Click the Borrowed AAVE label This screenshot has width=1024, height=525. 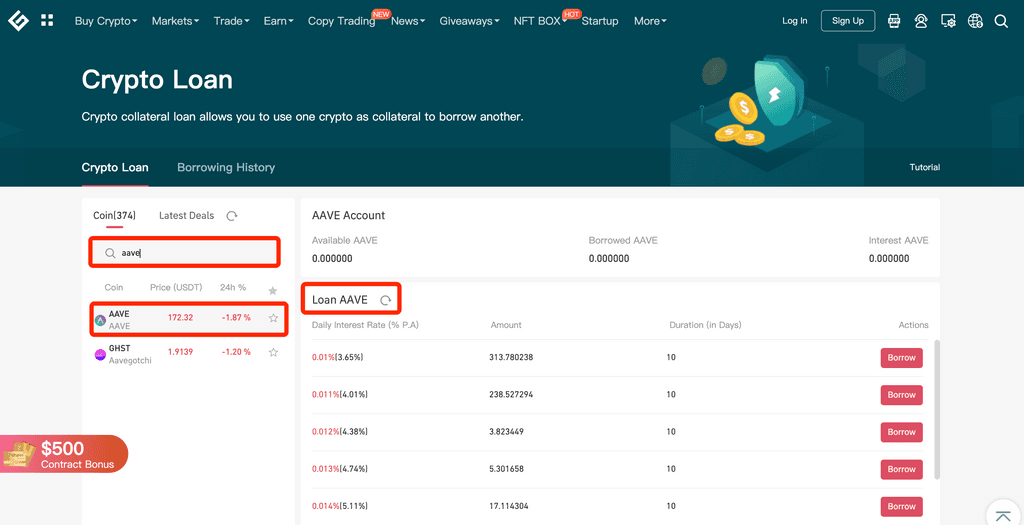[623, 240]
